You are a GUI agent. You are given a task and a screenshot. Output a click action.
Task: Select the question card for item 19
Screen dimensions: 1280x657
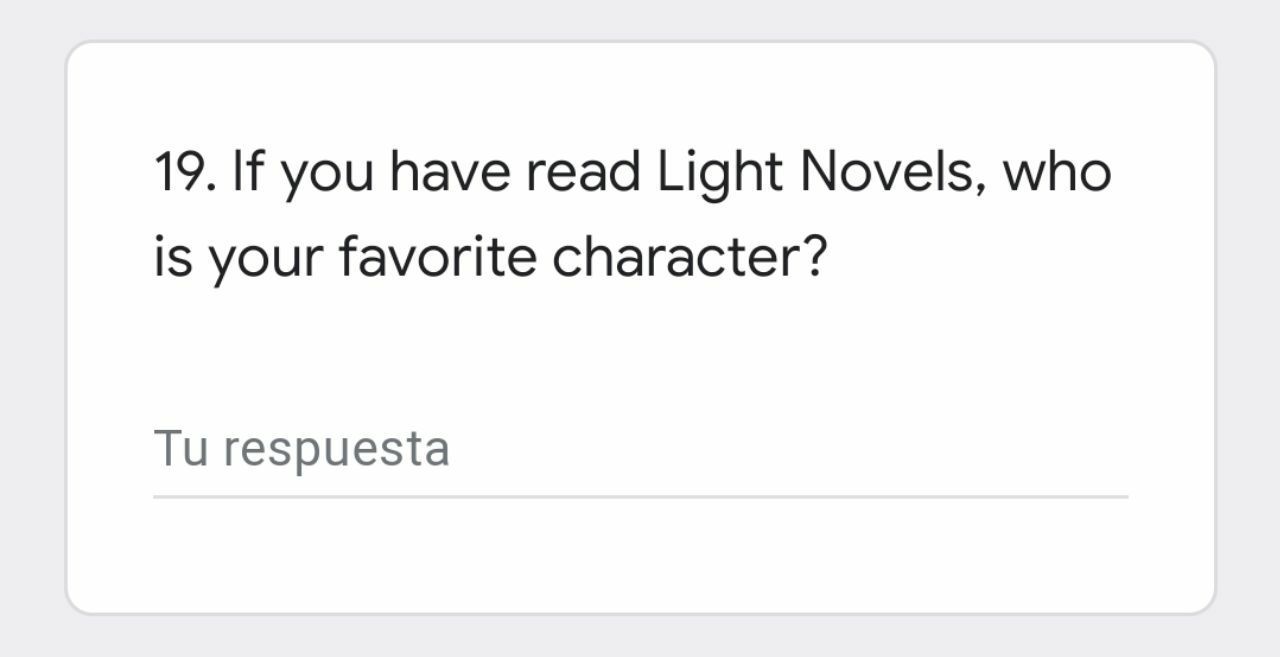640,325
